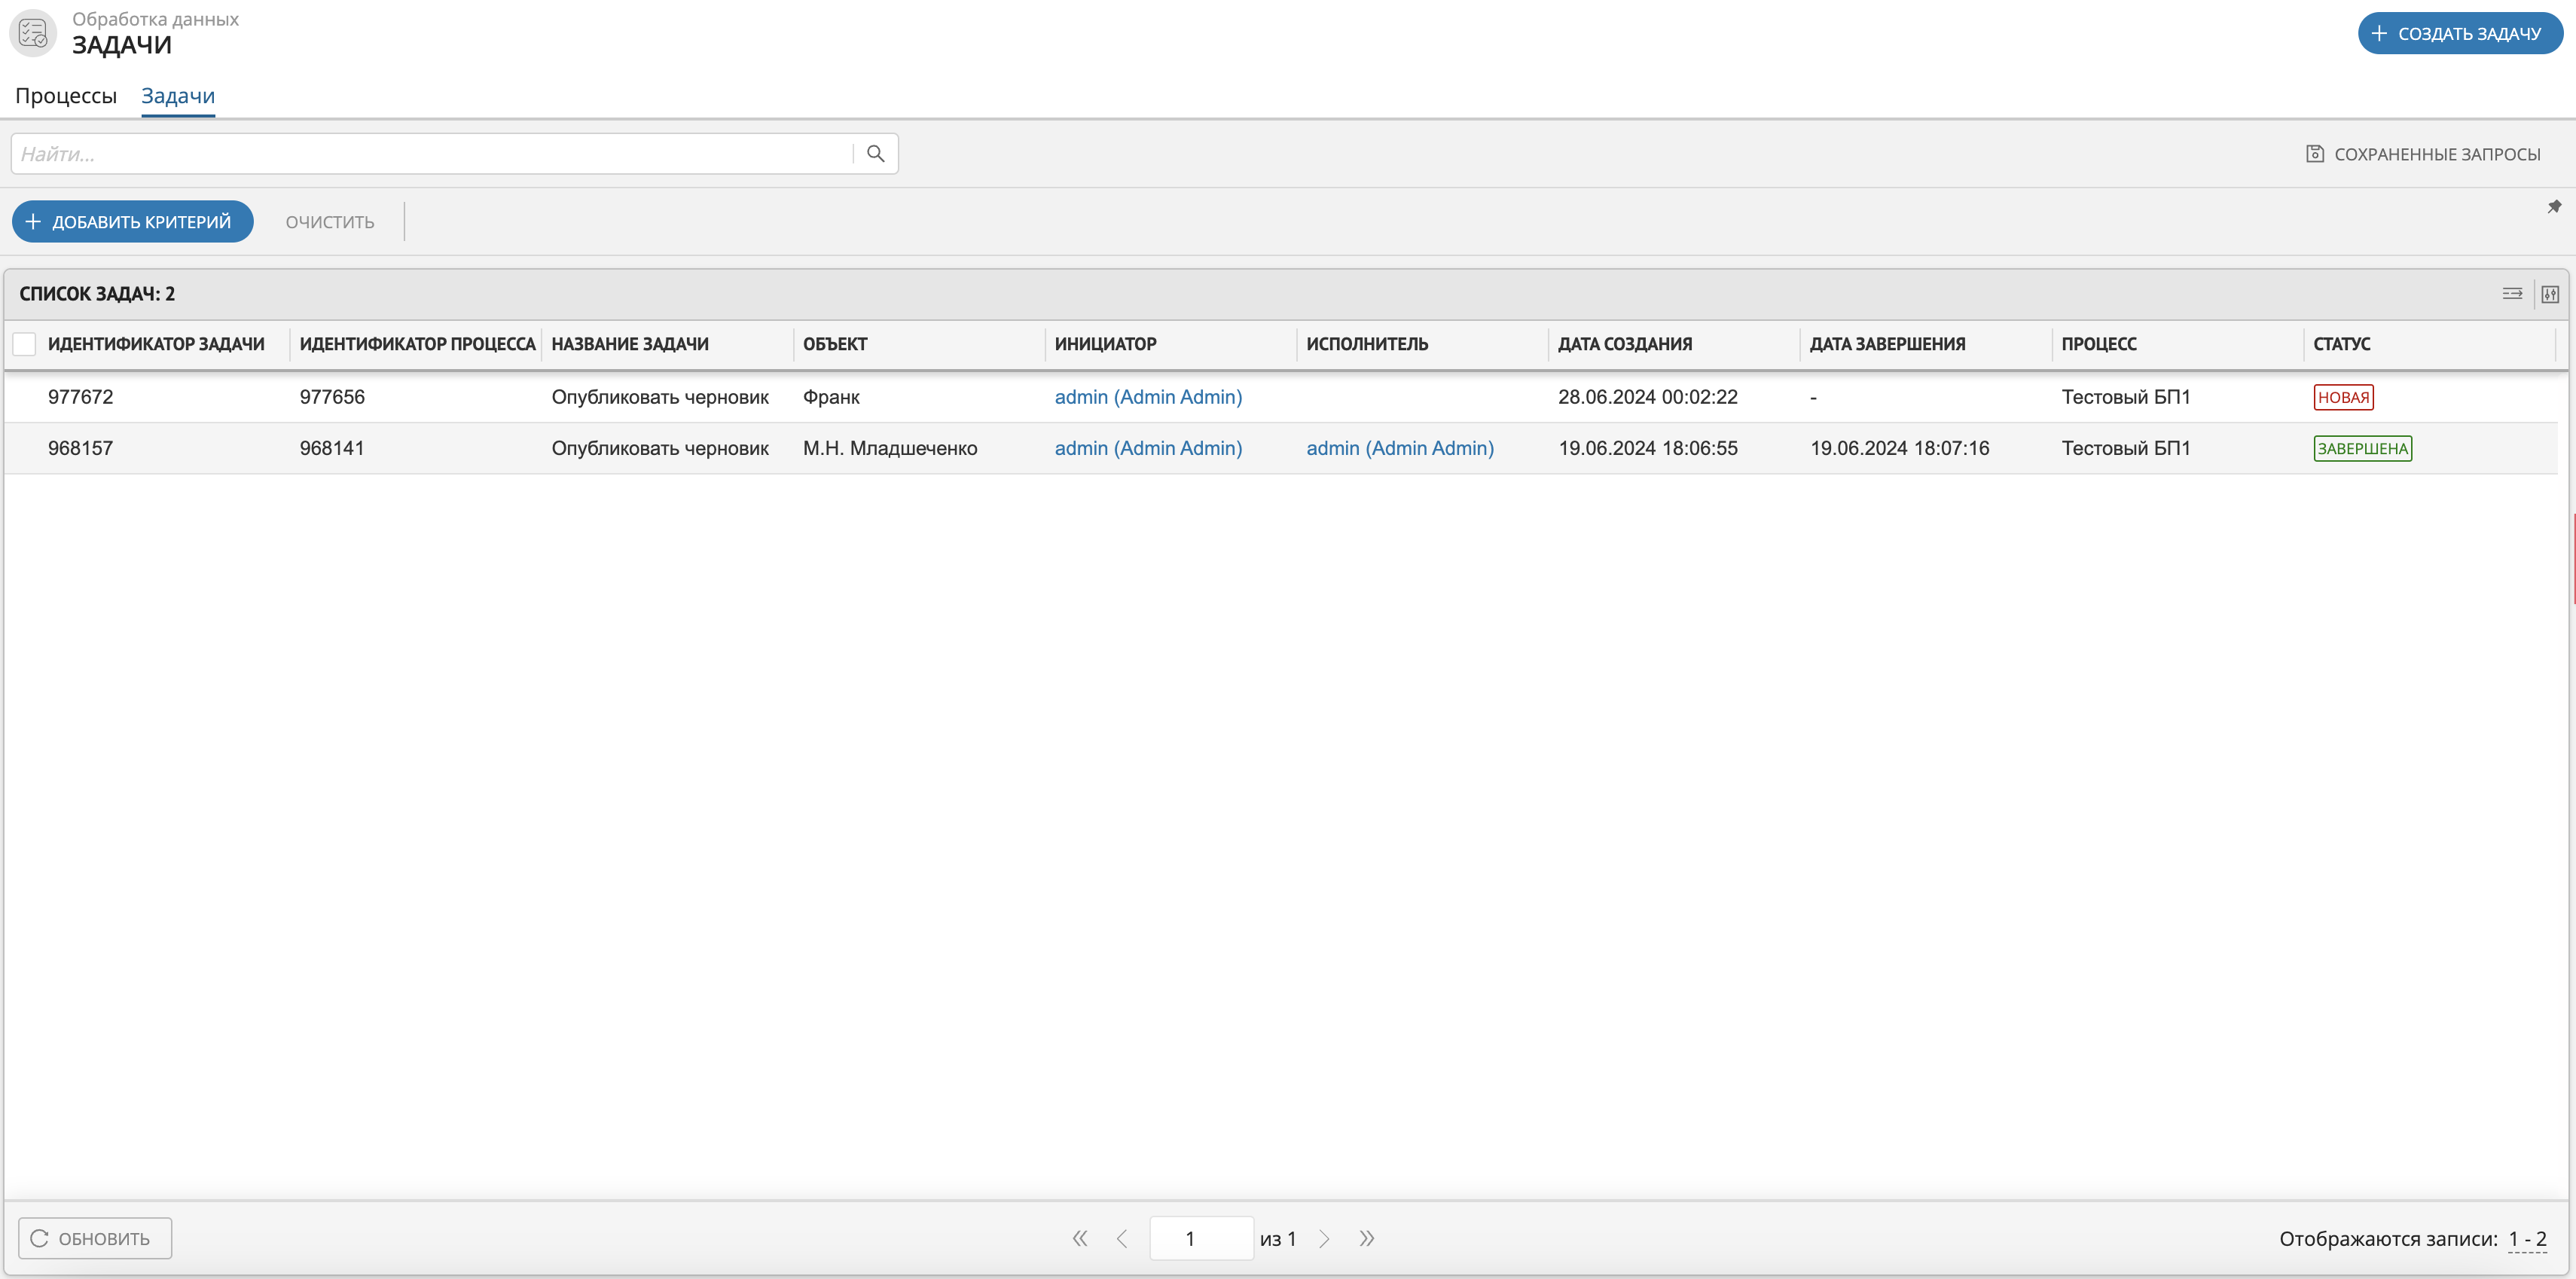Focus the Найти search input field
Image resolution: width=2576 pixels, height=1279 pixels.
(432, 154)
